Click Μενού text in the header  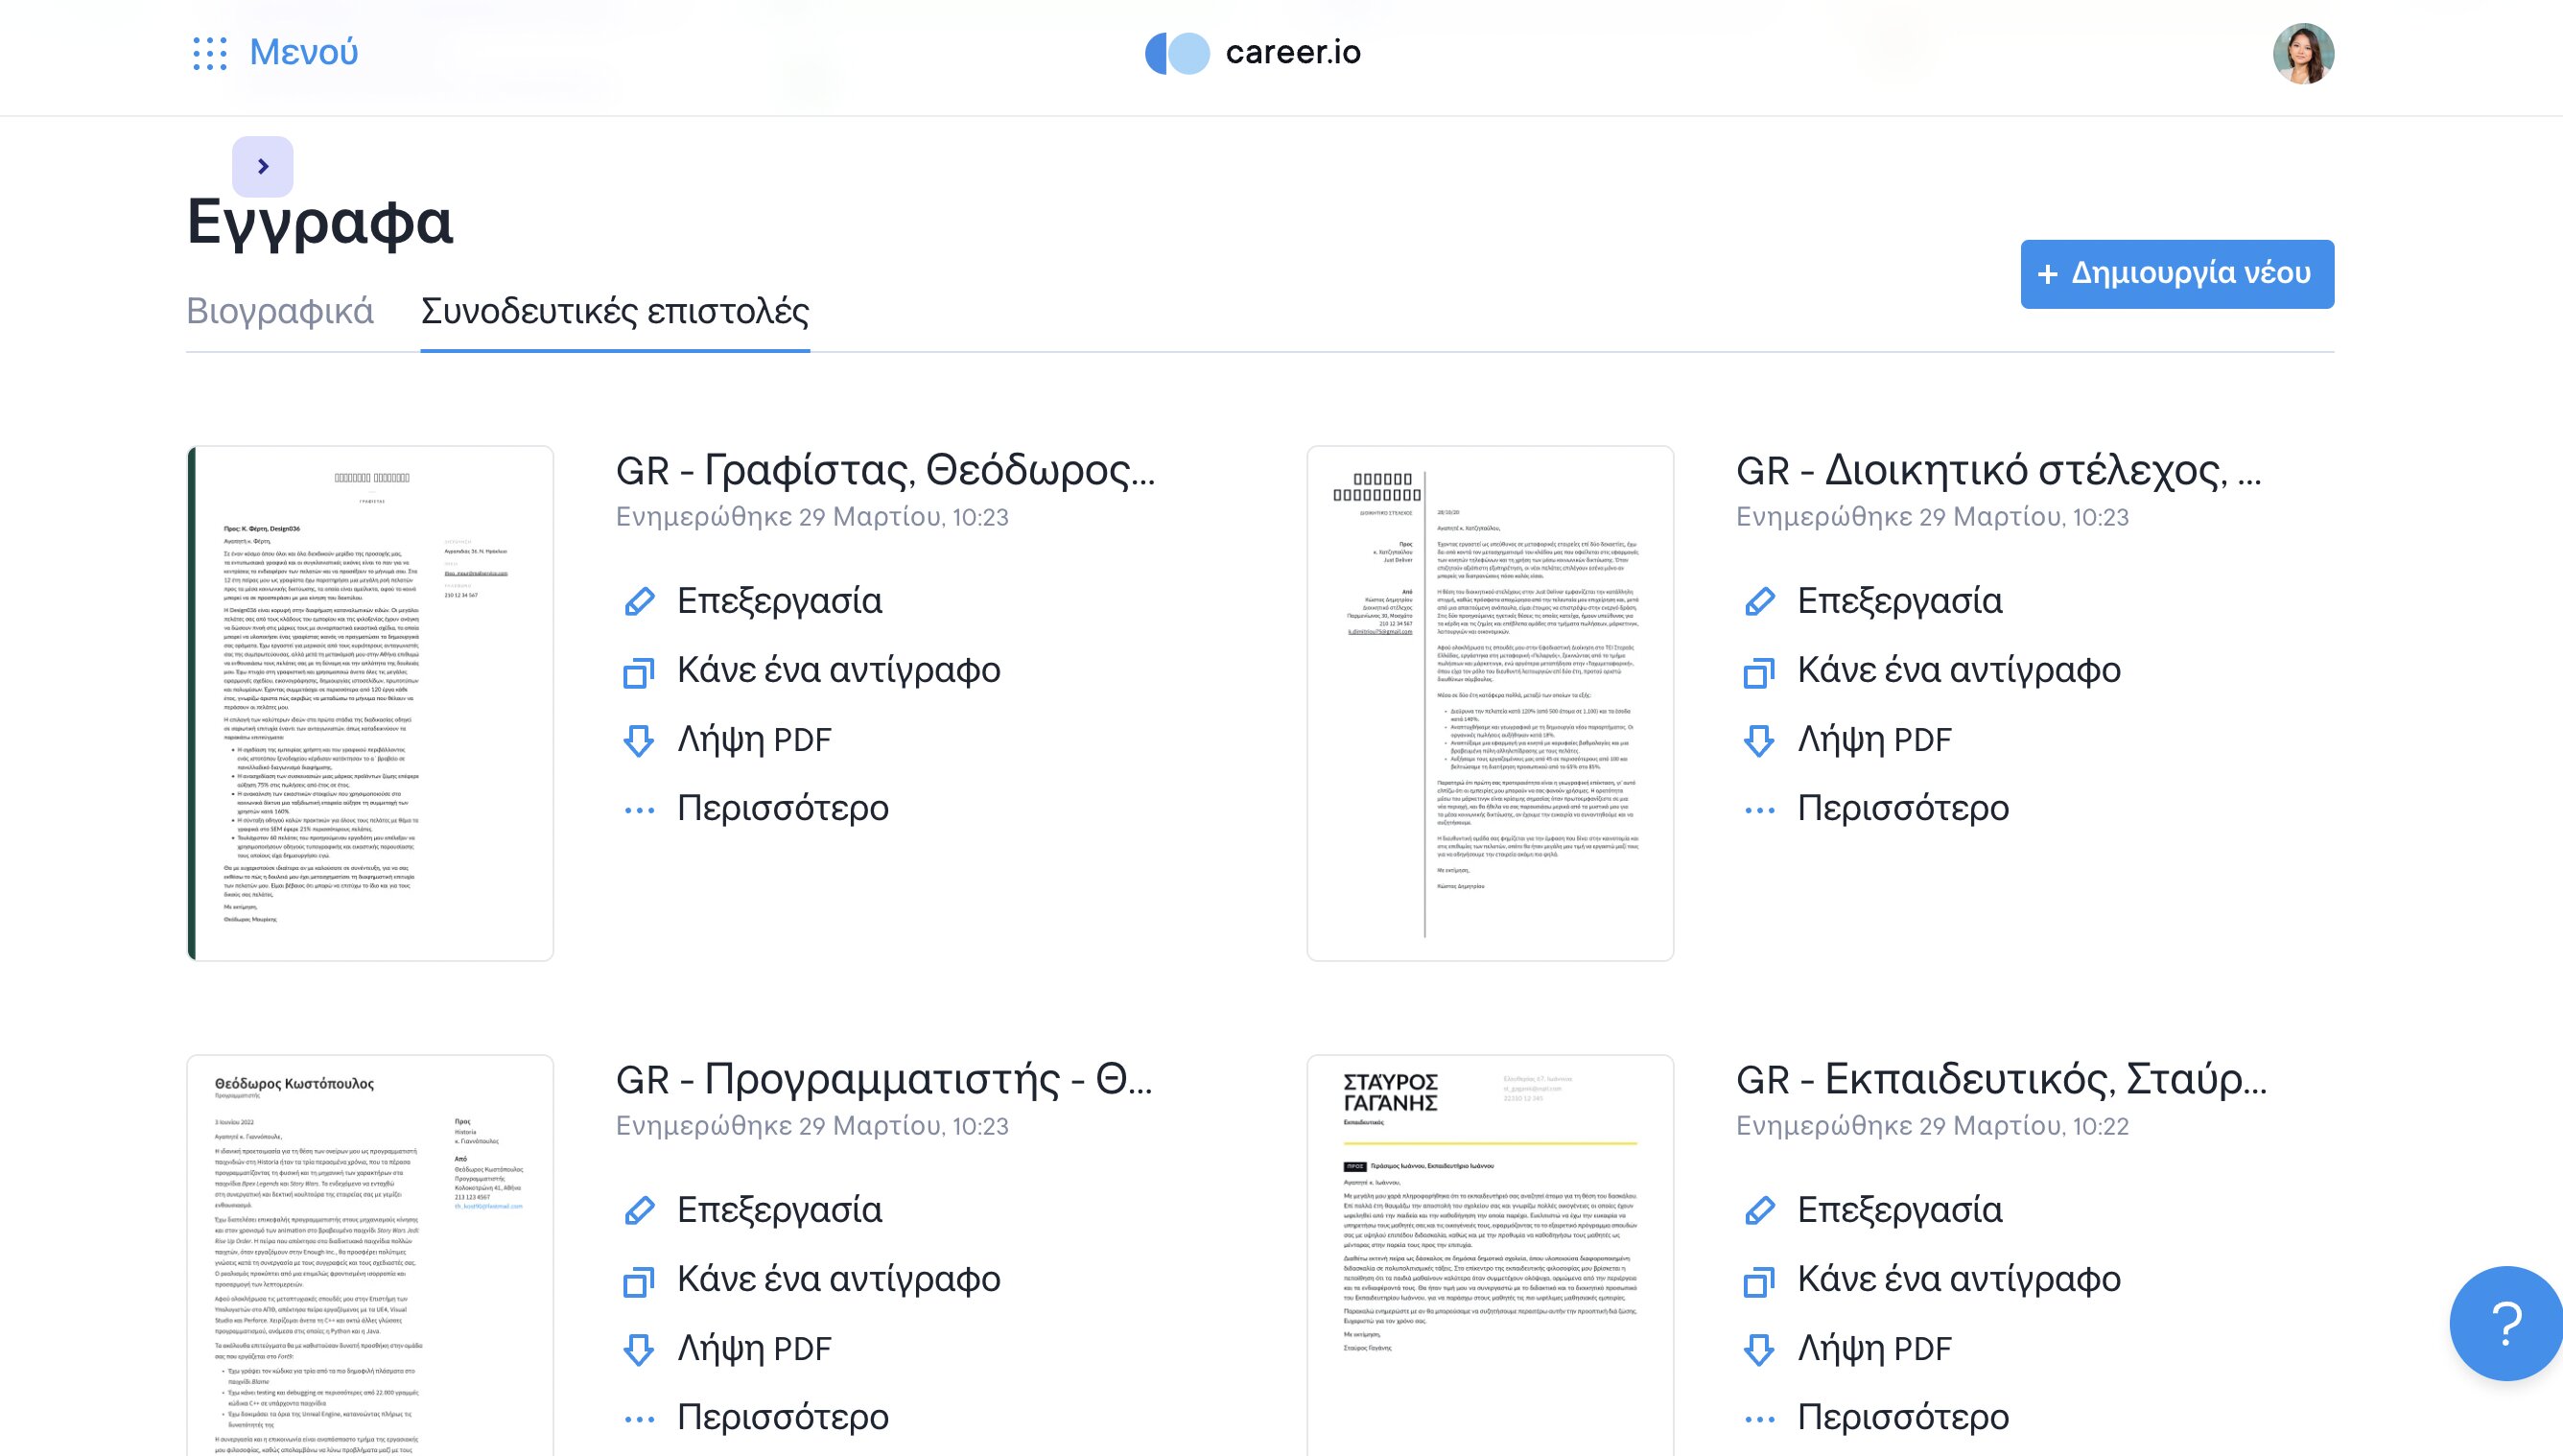point(304,52)
